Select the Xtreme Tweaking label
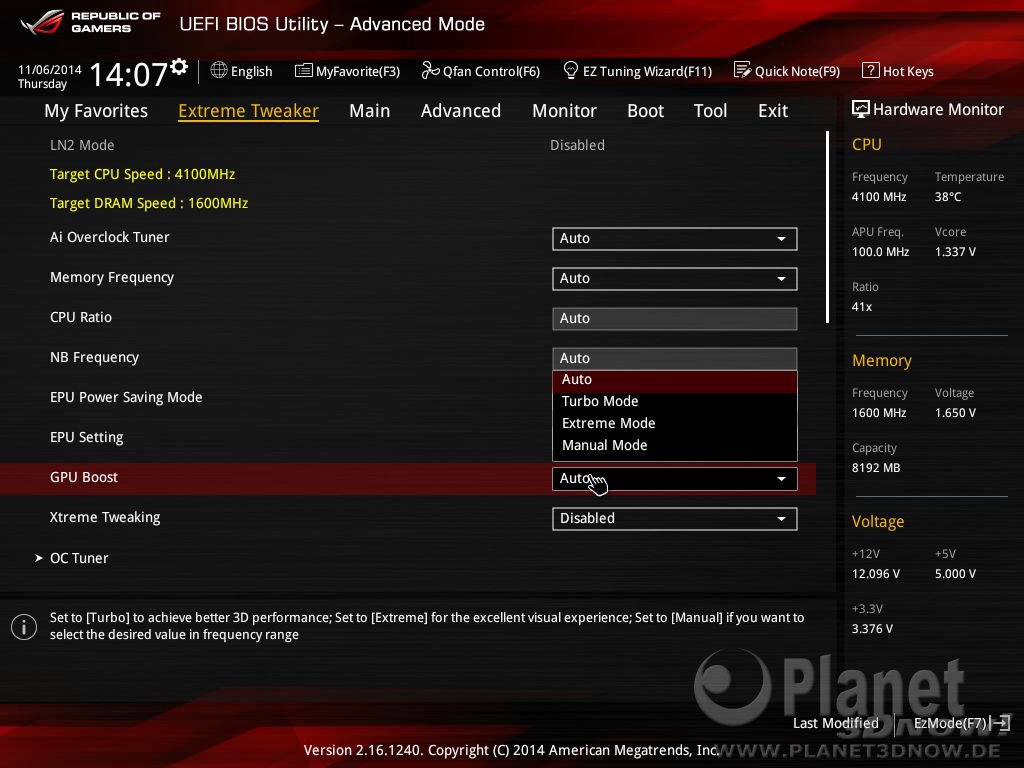The height and width of the screenshot is (768, 1024). pos(105,517)
